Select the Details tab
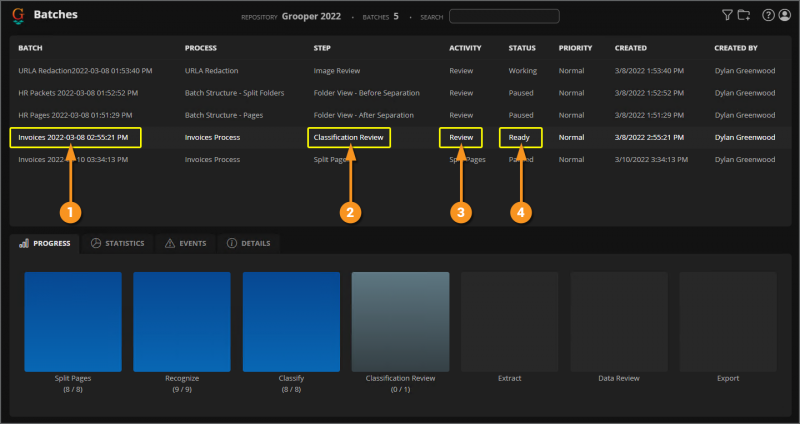This screenshot has width=800, height=424. (248, 243)
